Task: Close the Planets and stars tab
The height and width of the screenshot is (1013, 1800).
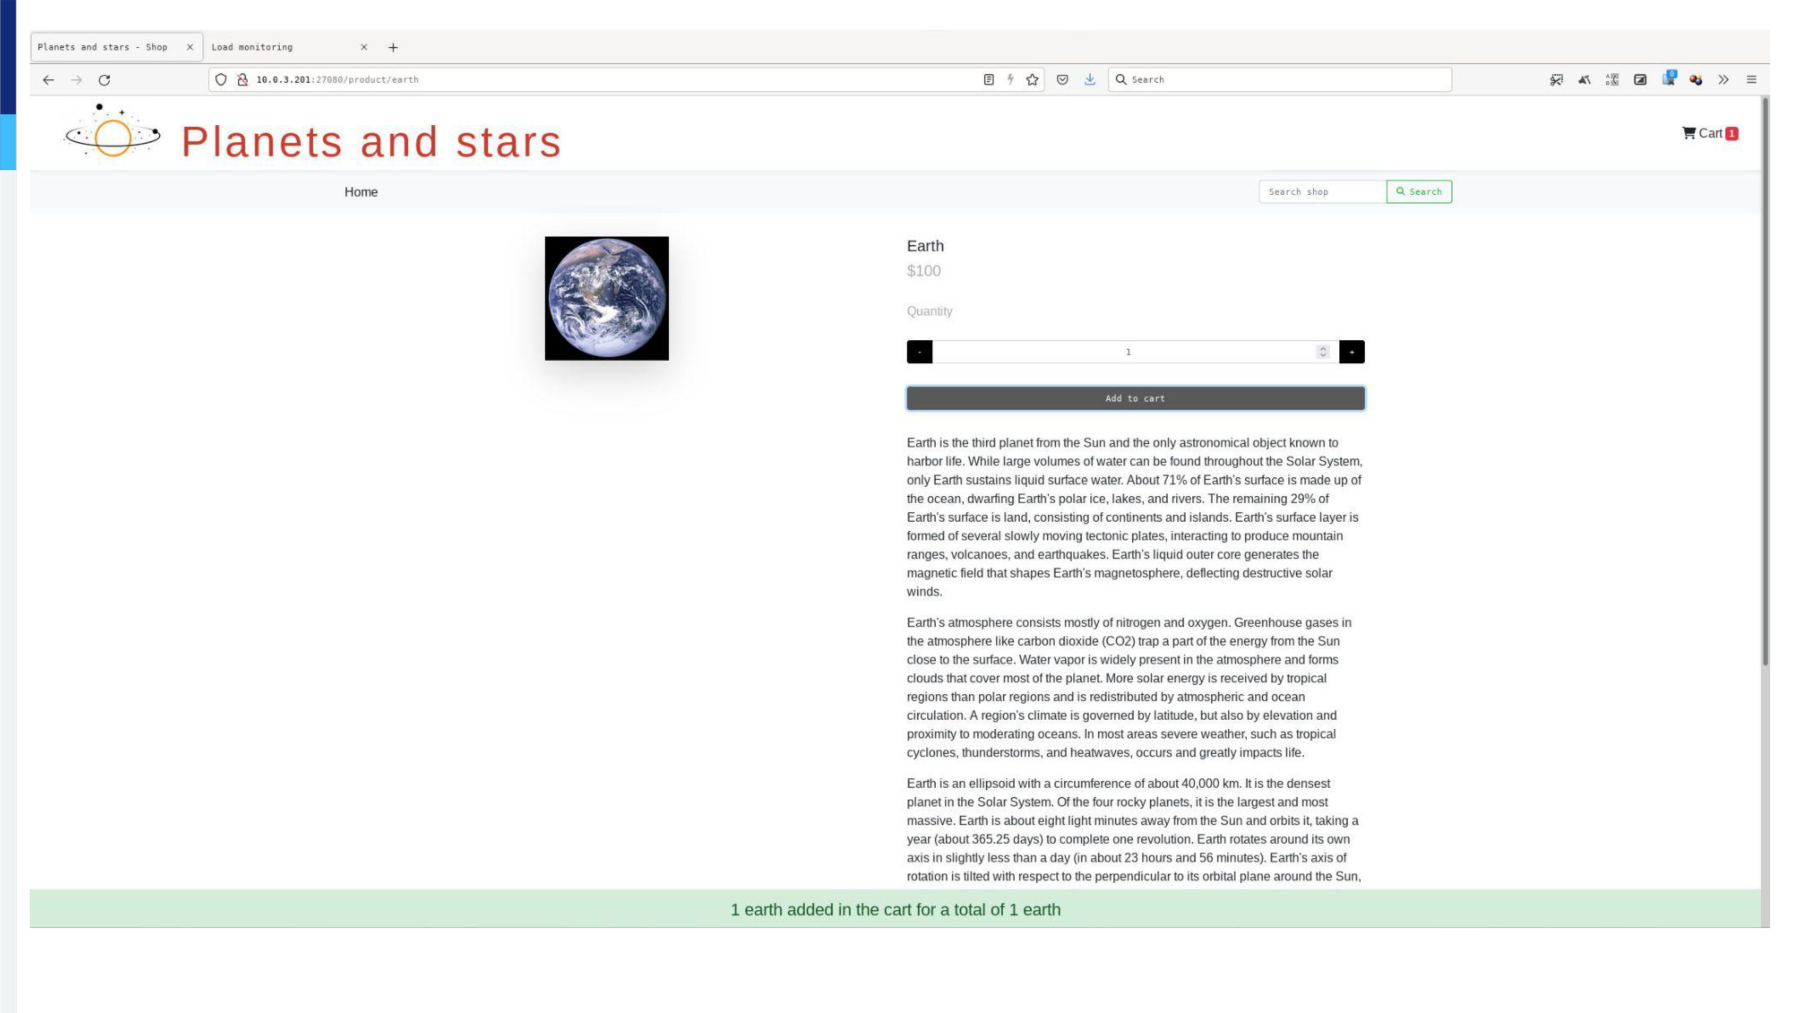Action: pos(190,47)
